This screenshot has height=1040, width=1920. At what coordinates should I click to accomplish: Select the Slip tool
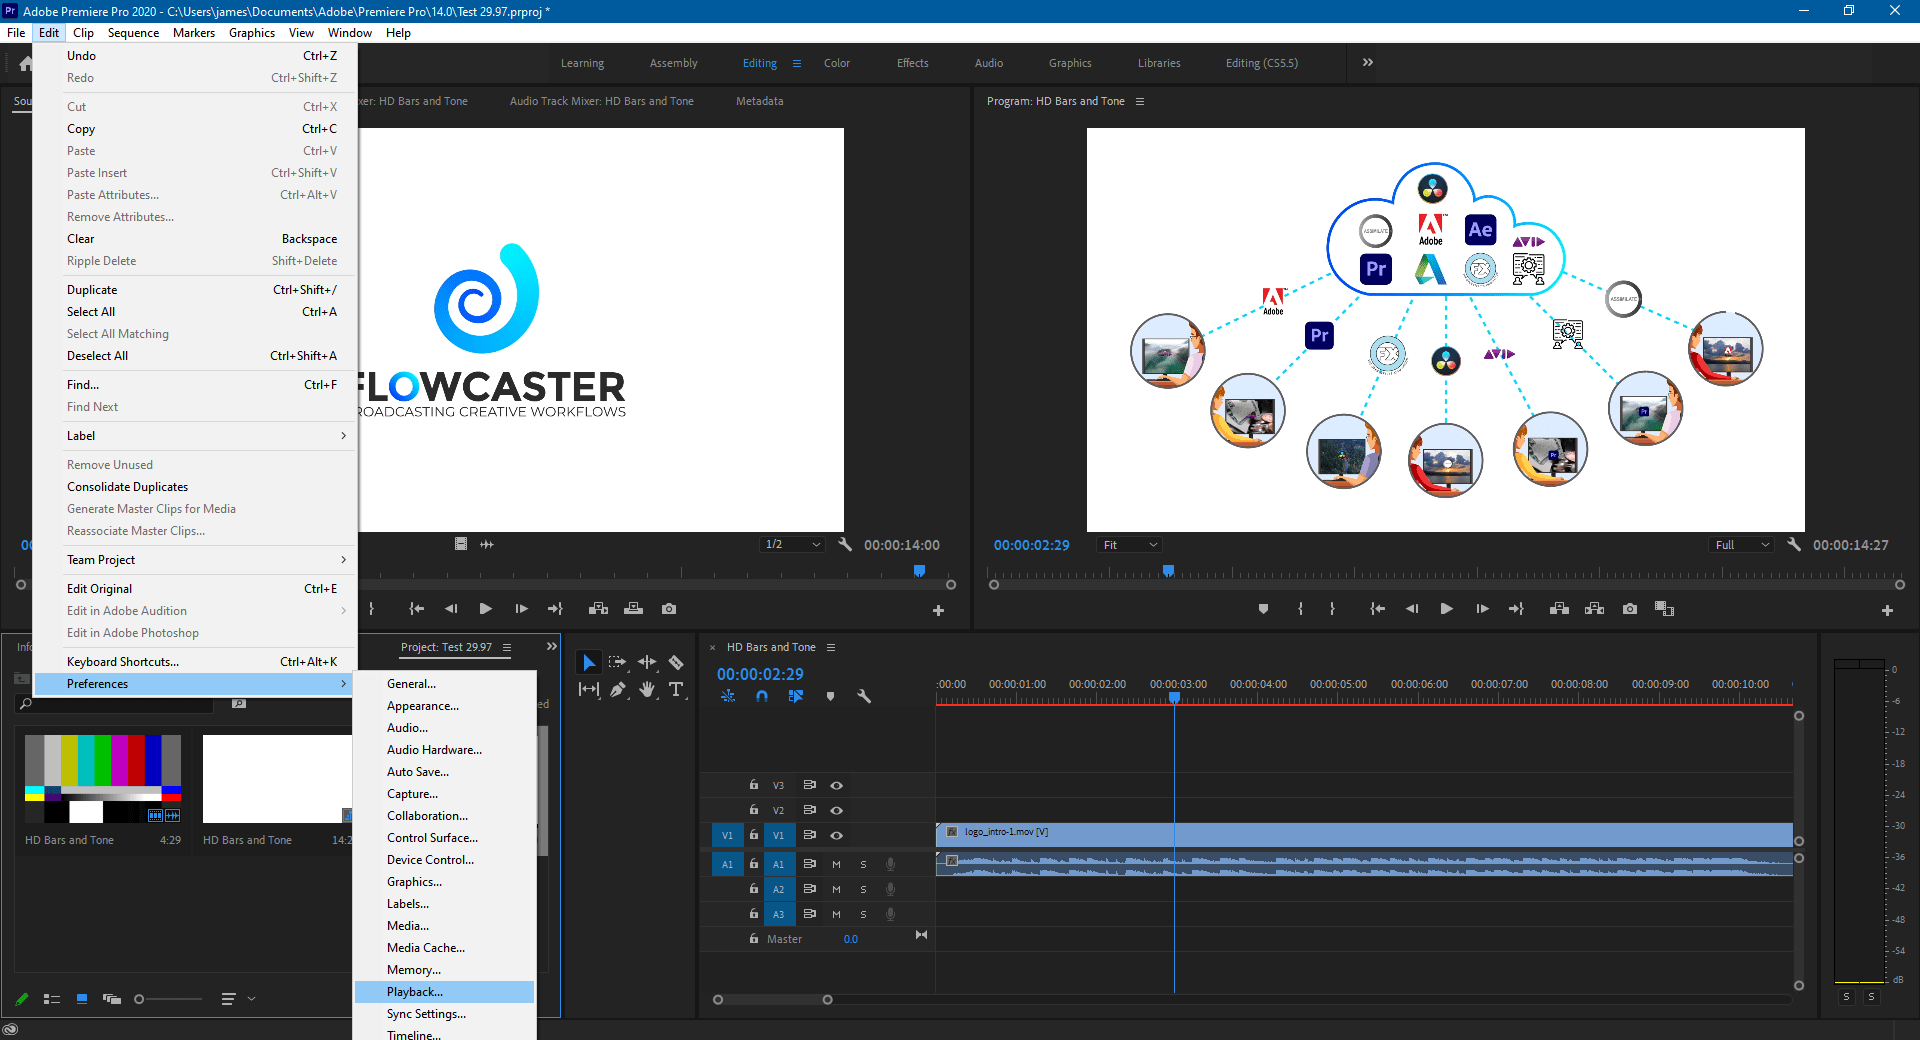coord(589,689)
